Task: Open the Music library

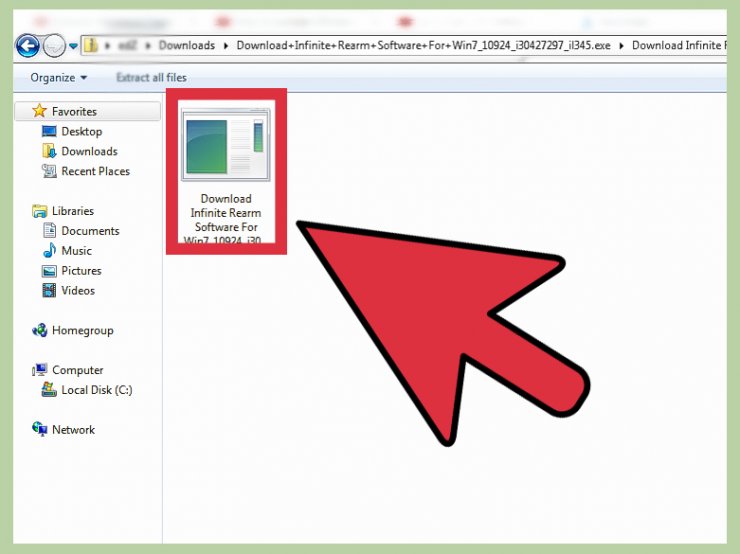Action: pos(76,251)
